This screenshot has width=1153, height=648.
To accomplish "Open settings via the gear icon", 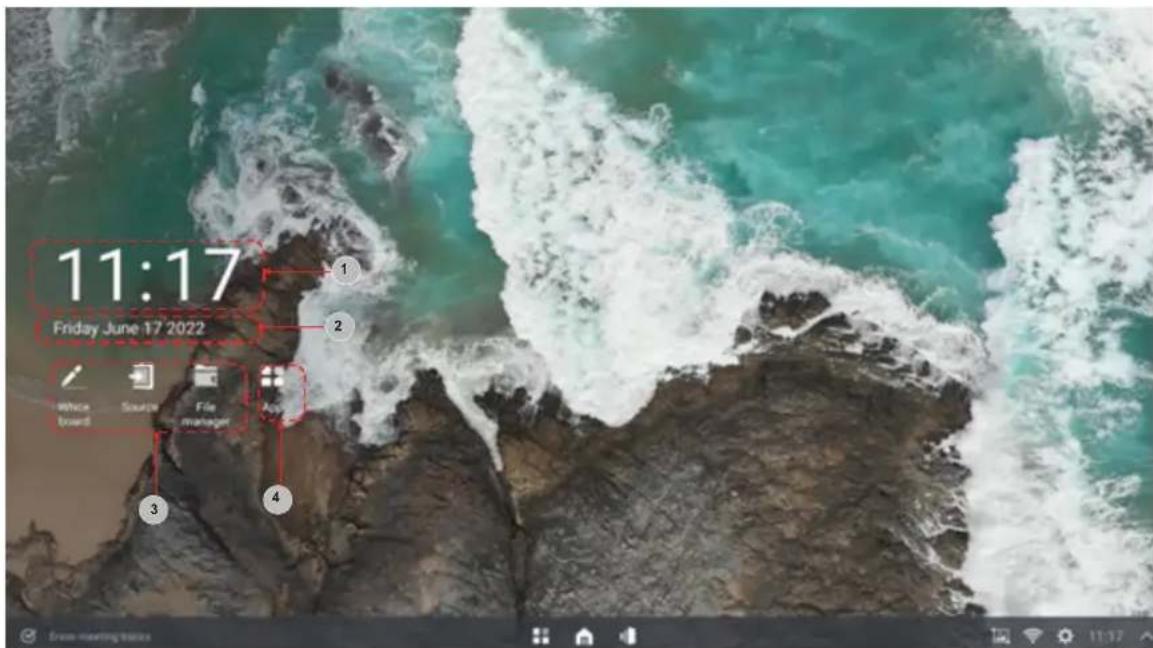I will point(1065,636).
